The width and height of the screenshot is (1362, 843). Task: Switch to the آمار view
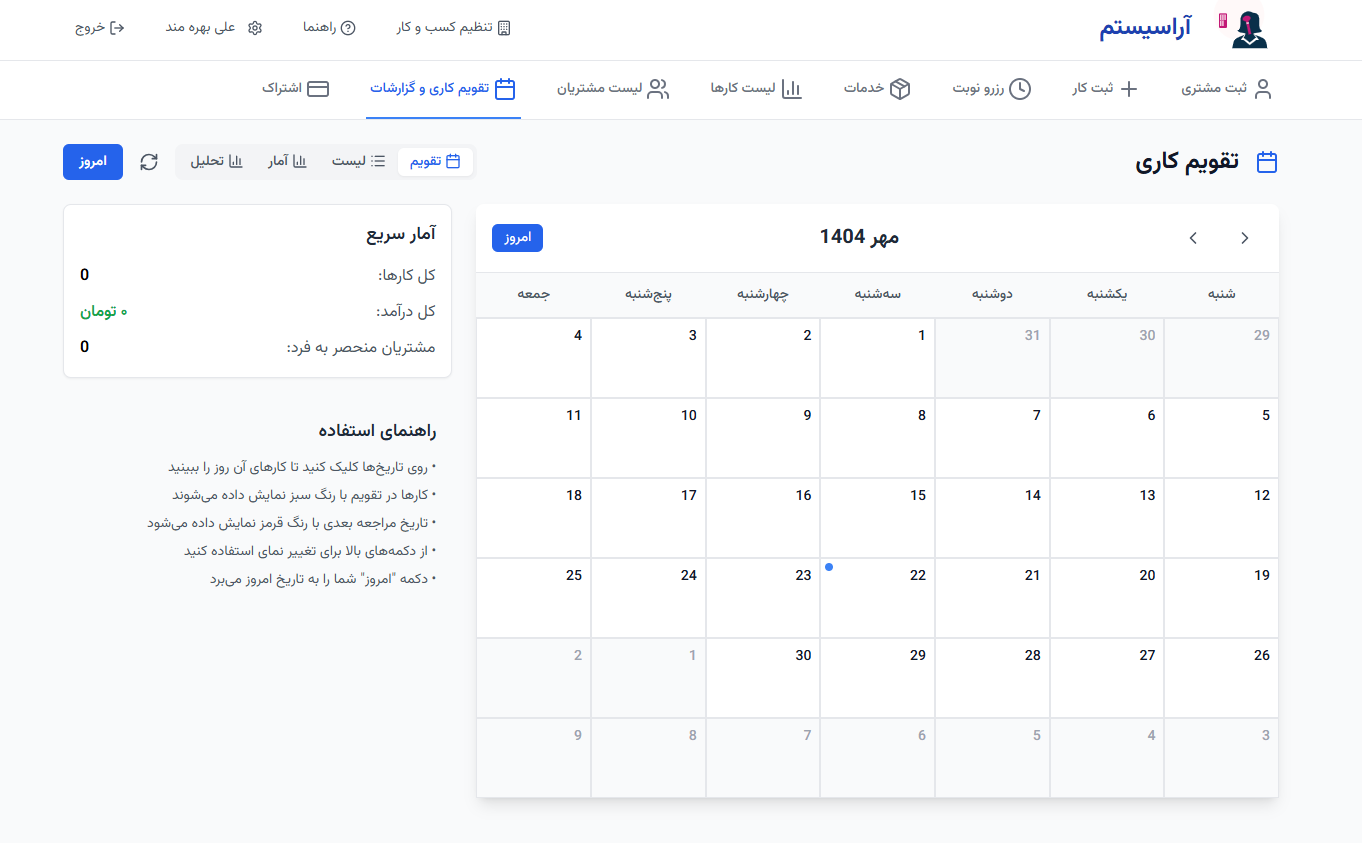tap(287, 161)
